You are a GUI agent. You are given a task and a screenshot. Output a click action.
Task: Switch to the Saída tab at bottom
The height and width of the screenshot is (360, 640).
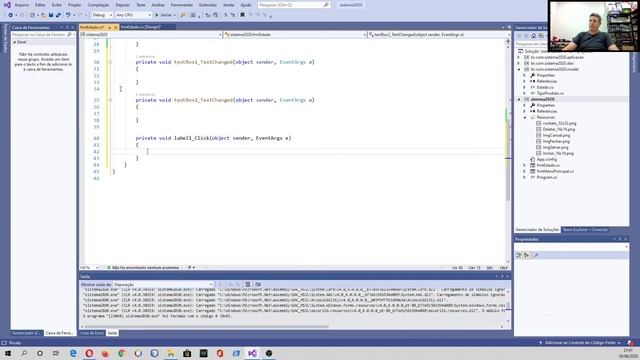[112, 333]
